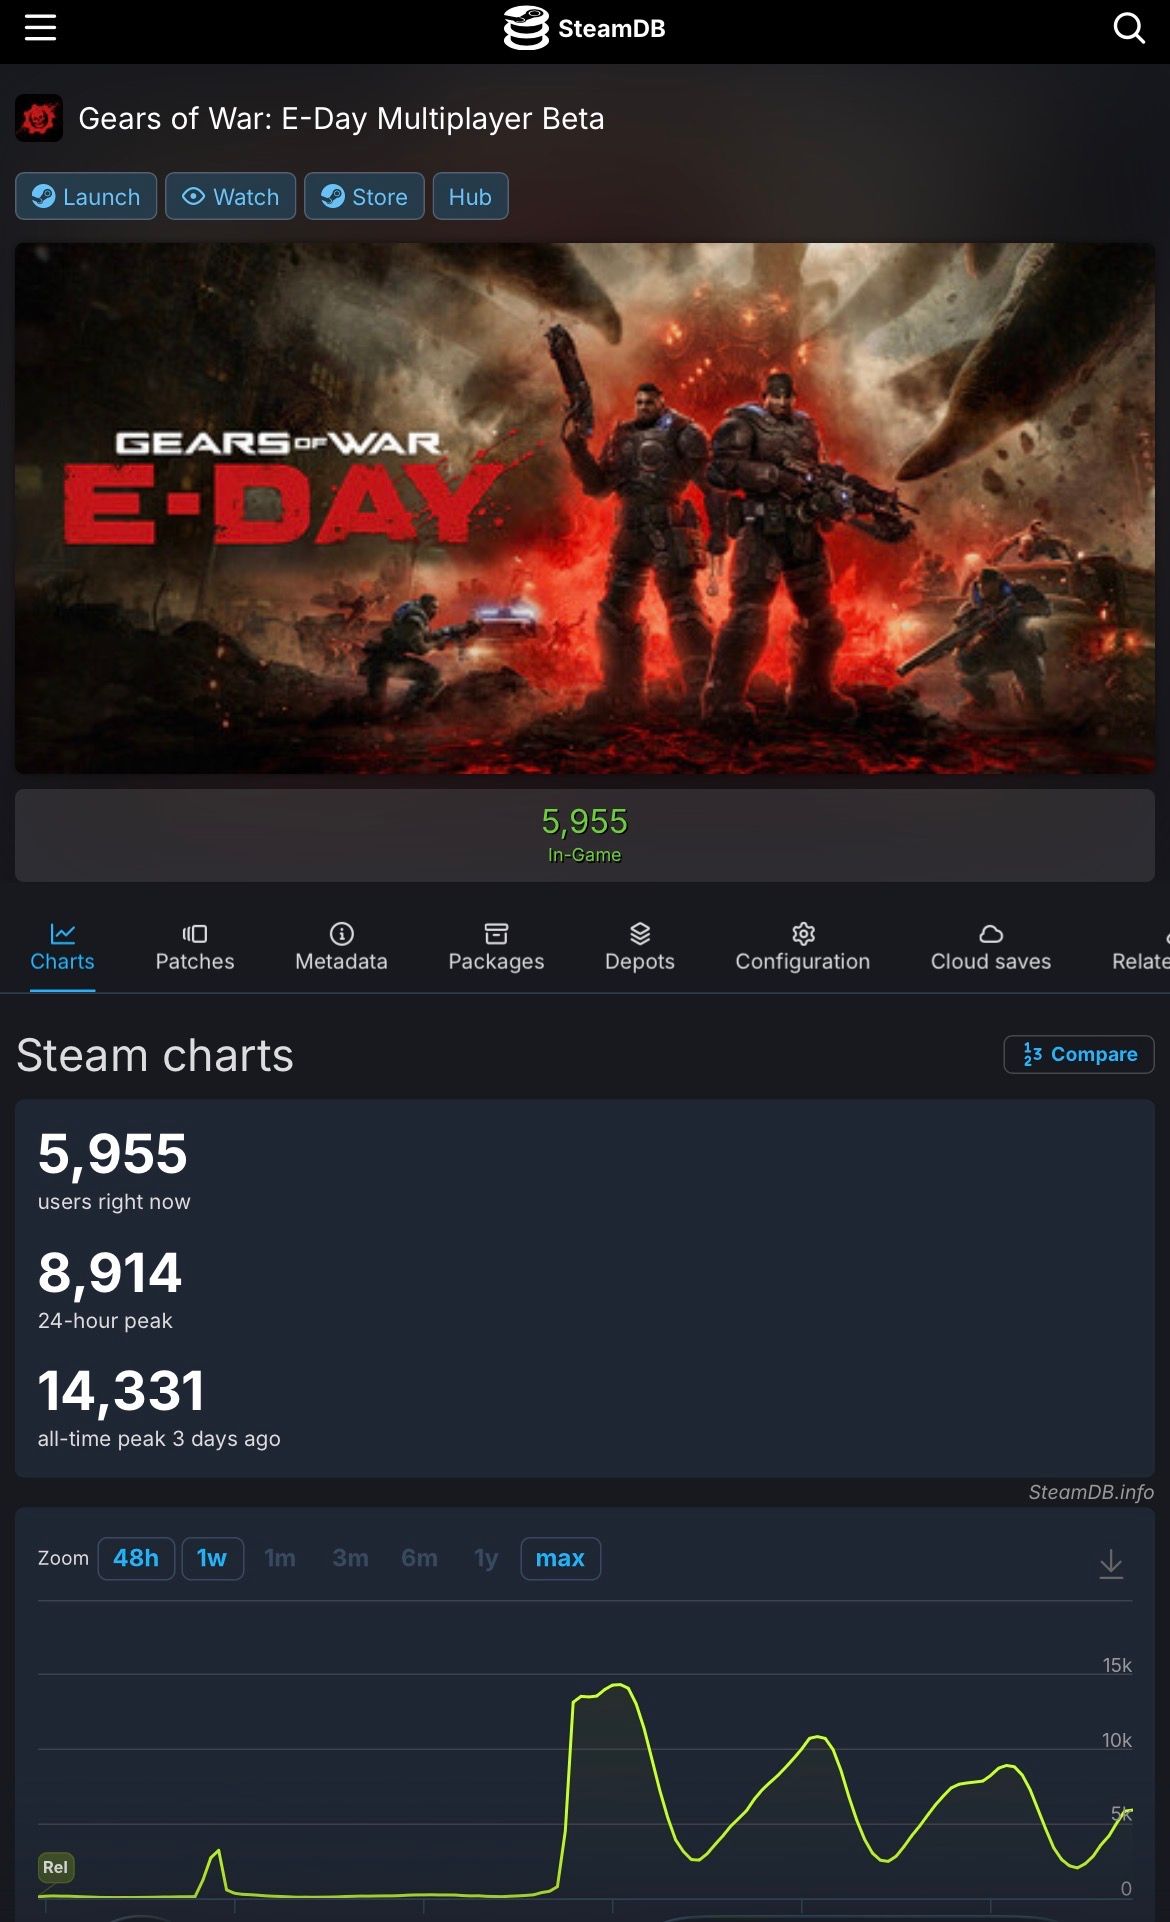
Task: Click the Gears of War app icon
Action: pos(39,119)
